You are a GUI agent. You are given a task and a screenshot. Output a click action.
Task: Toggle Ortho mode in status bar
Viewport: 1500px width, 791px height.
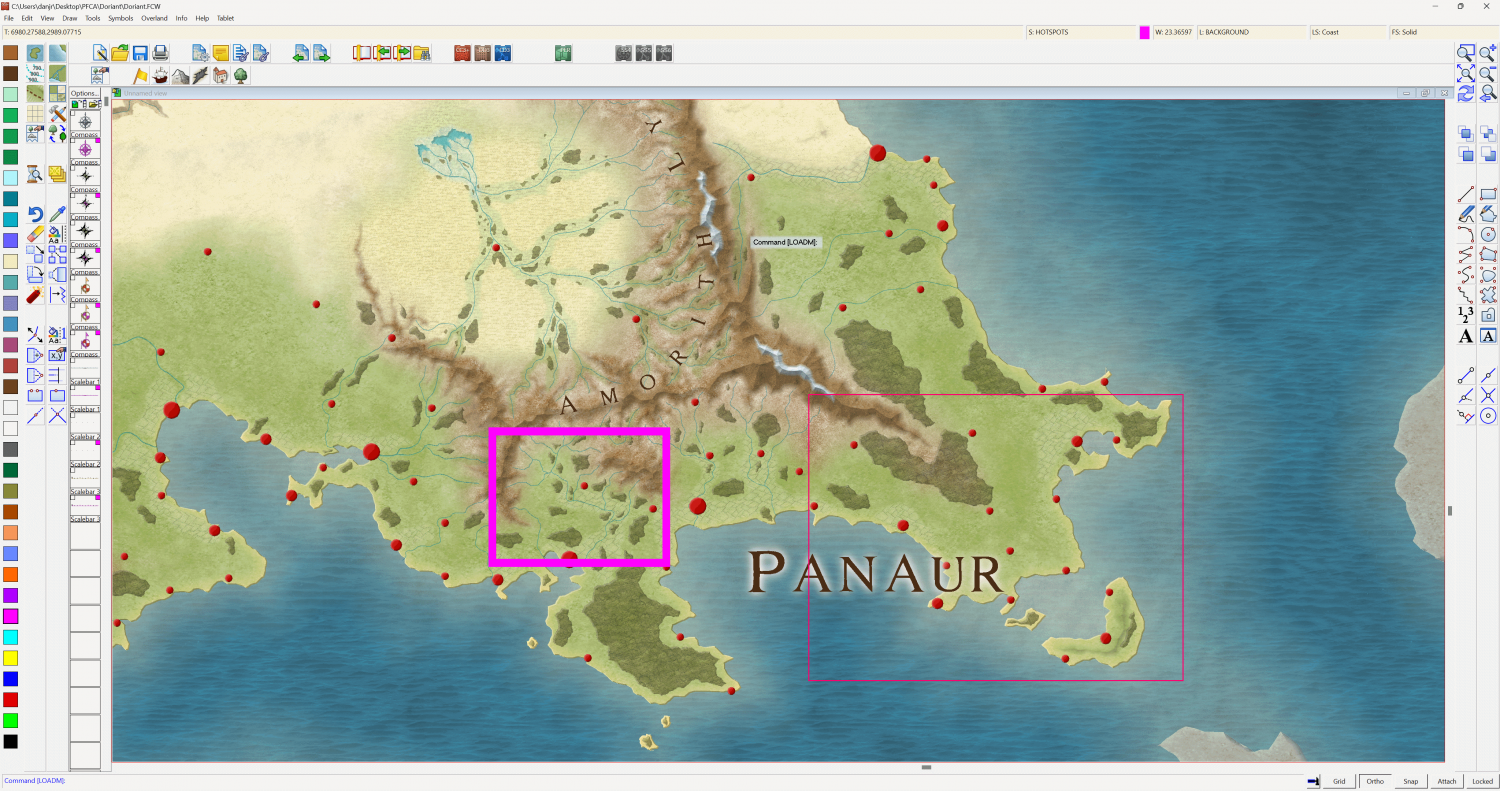pos(1375,781)
